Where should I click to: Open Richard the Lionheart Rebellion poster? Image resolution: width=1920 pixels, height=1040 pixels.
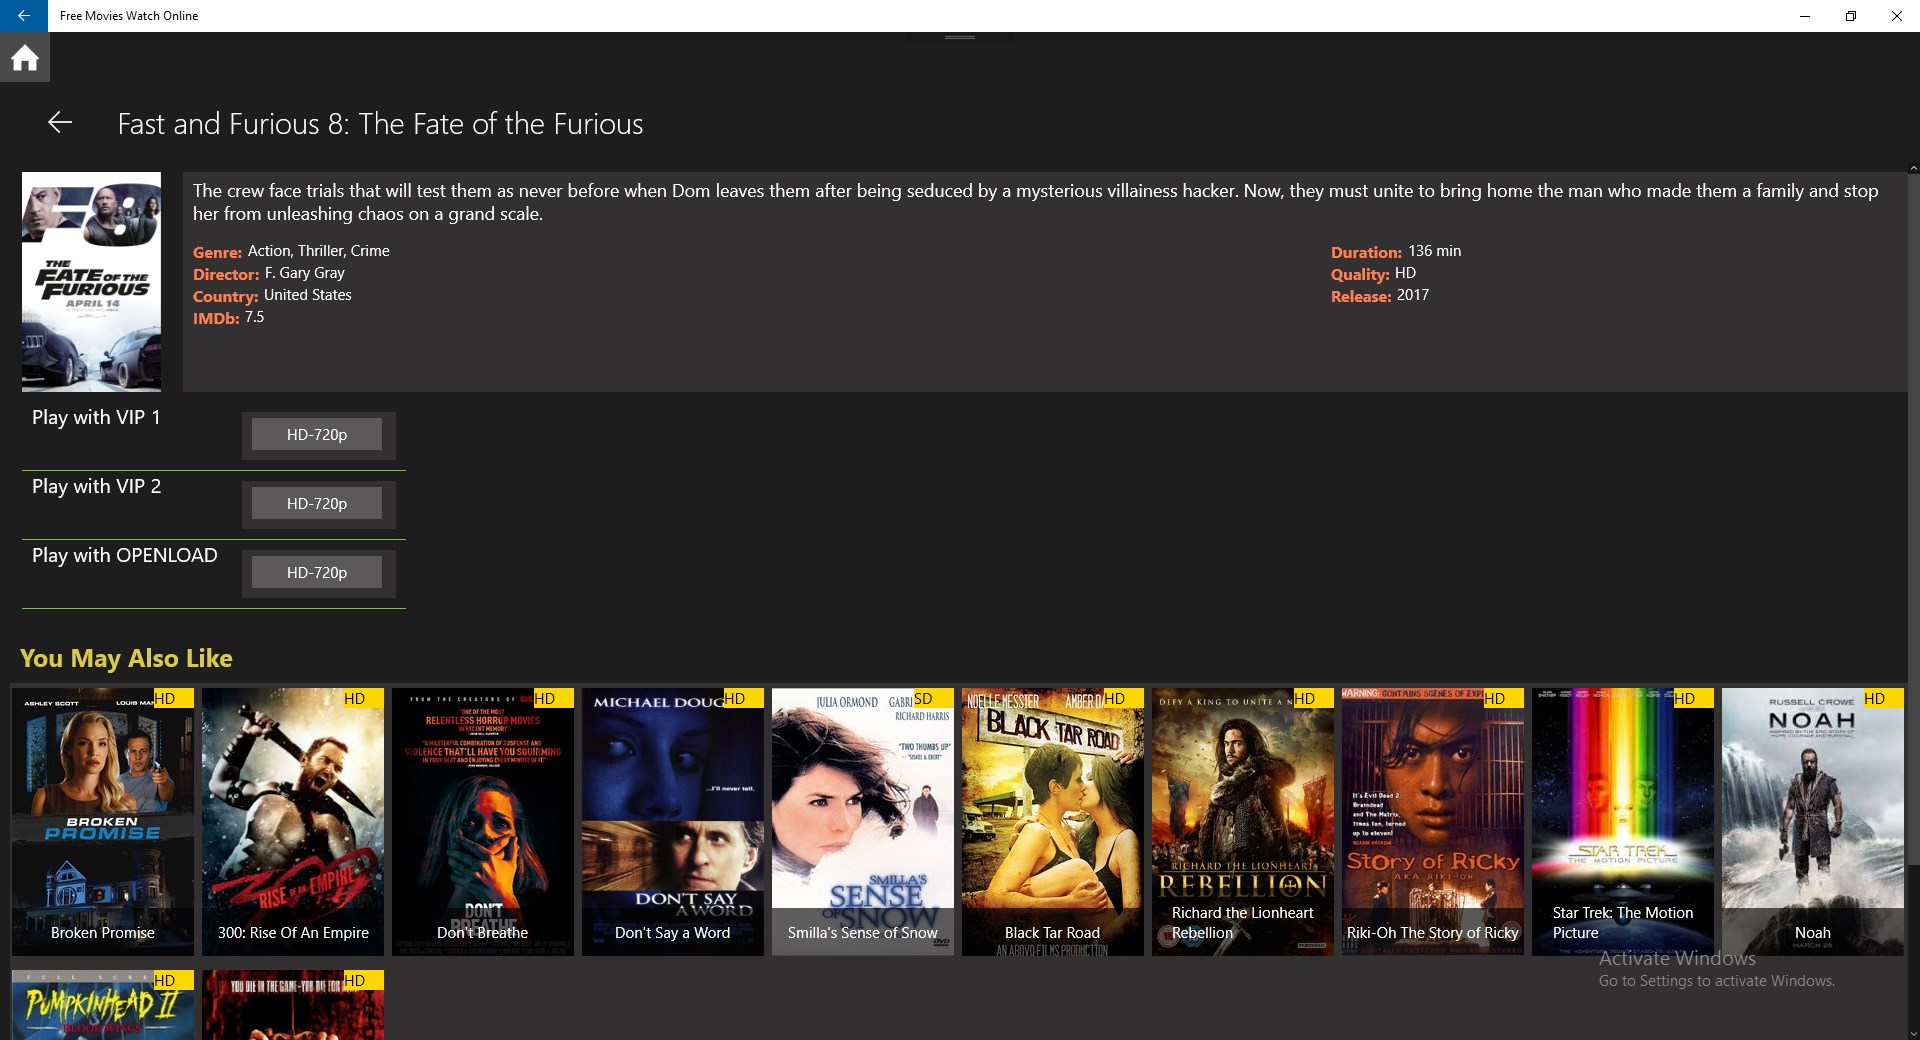(x=1243, y=822)
